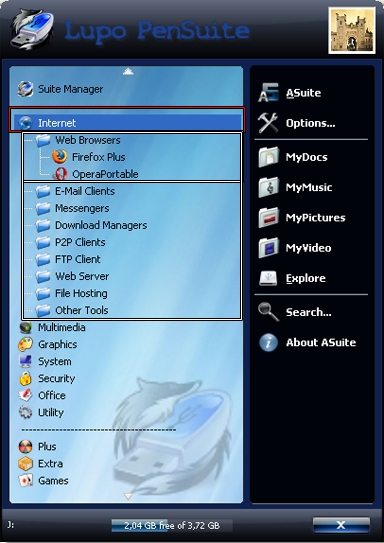Click the Web Browsers folder icon

click(x=43, y=140)
